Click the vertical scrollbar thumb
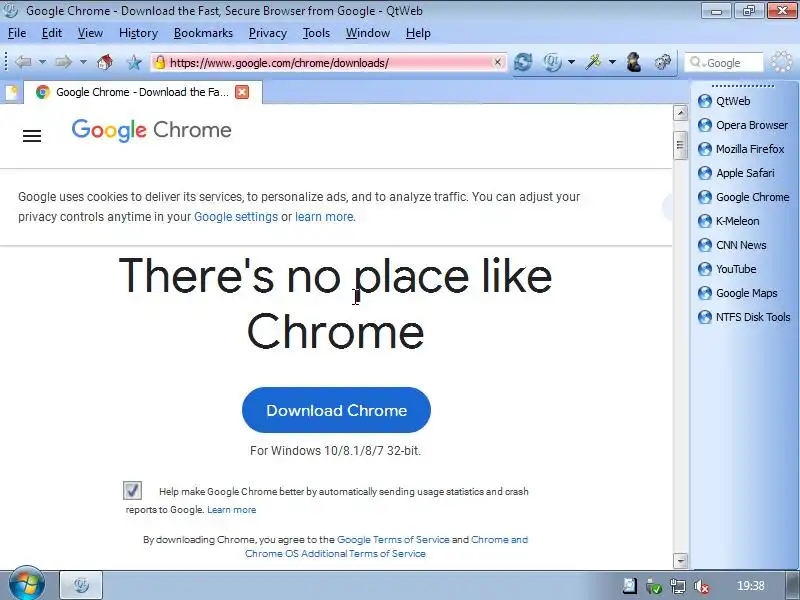The height and width of the screenshot is (600, 800). click(x=680, y=145)
